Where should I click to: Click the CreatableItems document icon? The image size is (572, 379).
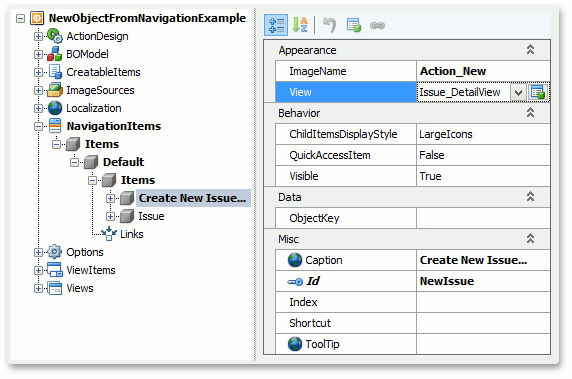coord(55,72)
